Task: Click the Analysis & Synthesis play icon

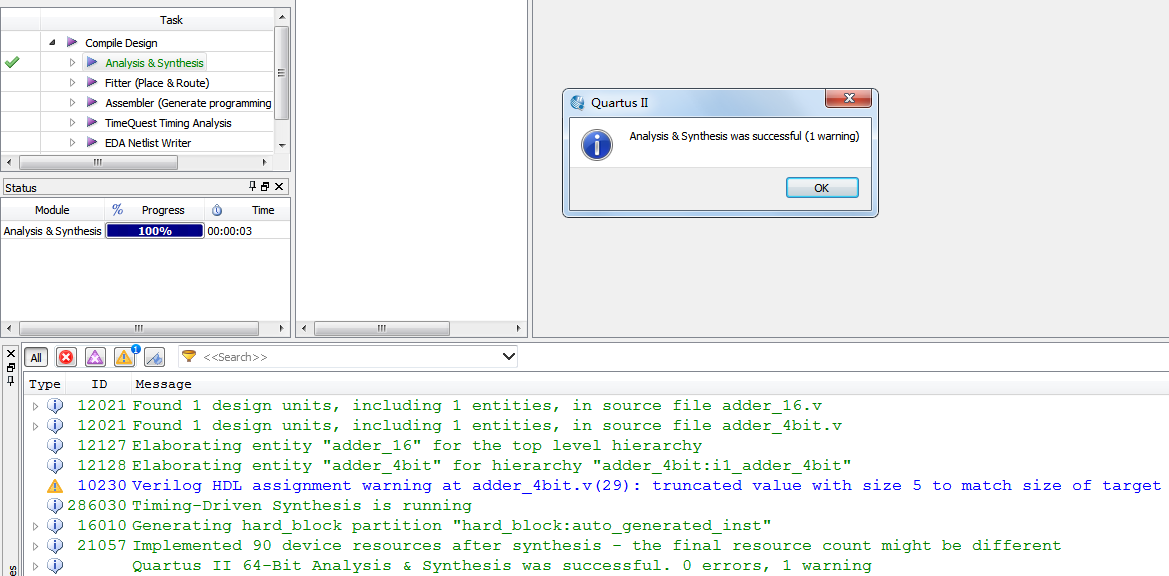Action: [x=92, y=63]
